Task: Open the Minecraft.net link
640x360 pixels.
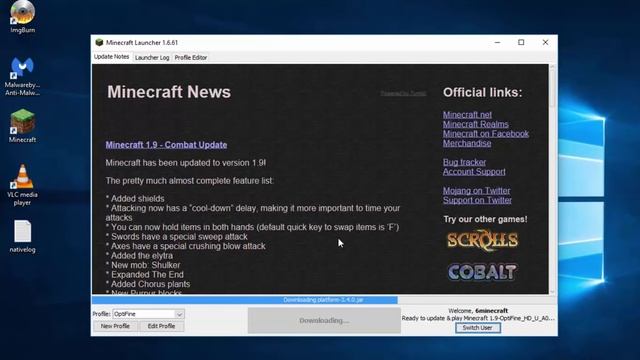Action: (467, 115)
